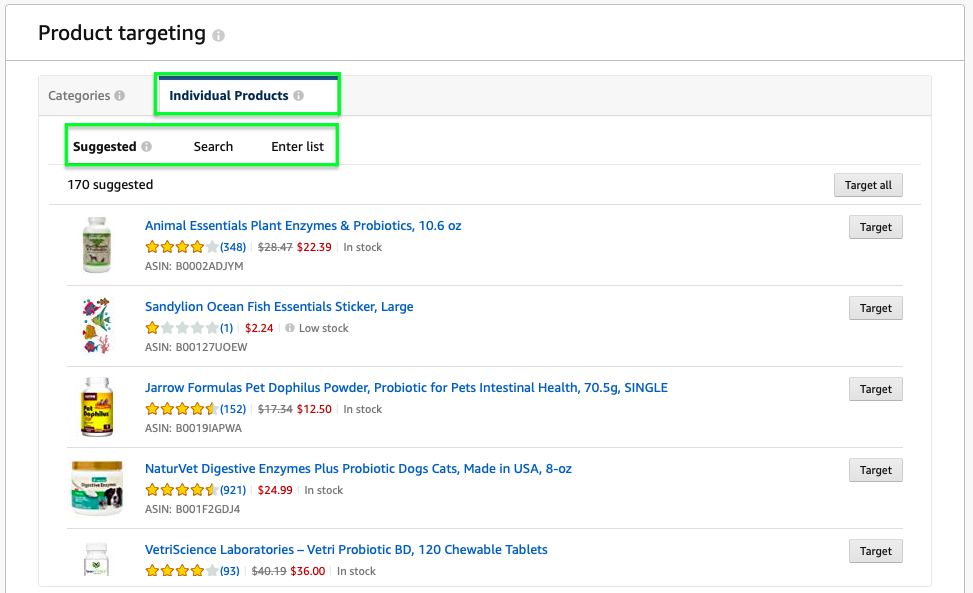Image resolution: width=973 pixels, height=593 pixels.
Task: Click the info icon beside Categories tab
Action: coord(120,96)
